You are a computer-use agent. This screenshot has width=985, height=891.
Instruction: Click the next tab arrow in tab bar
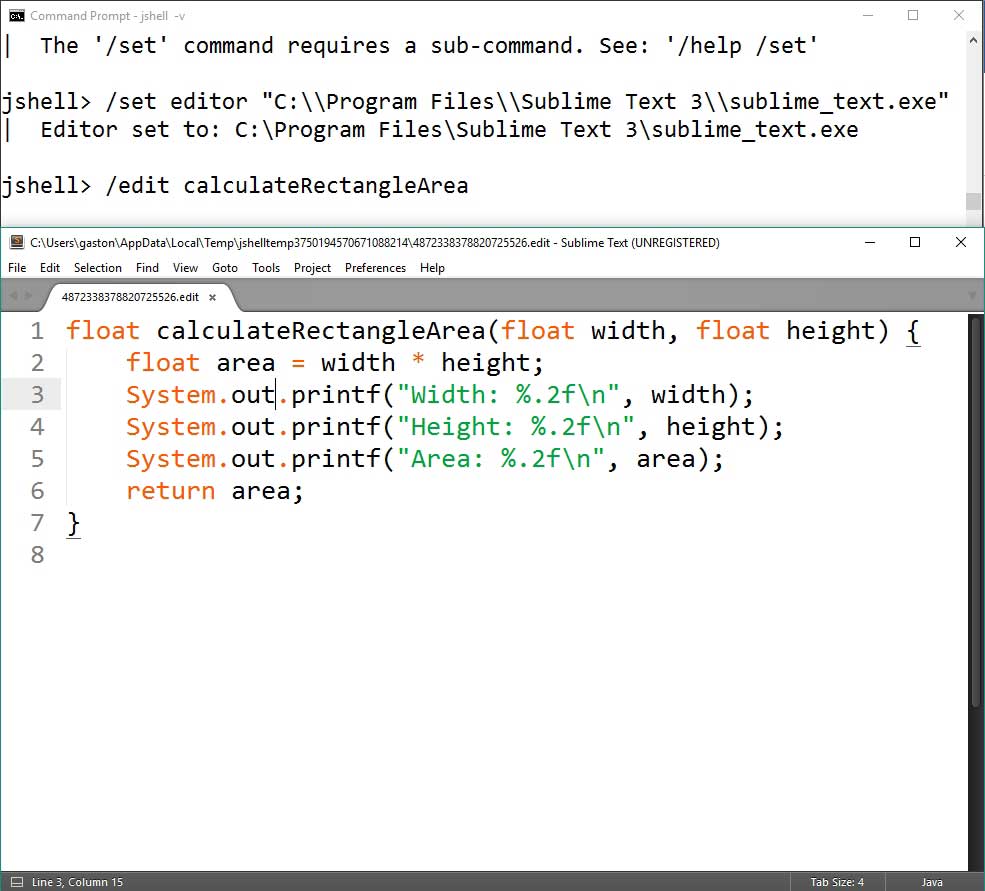click(x=28, y=295)
